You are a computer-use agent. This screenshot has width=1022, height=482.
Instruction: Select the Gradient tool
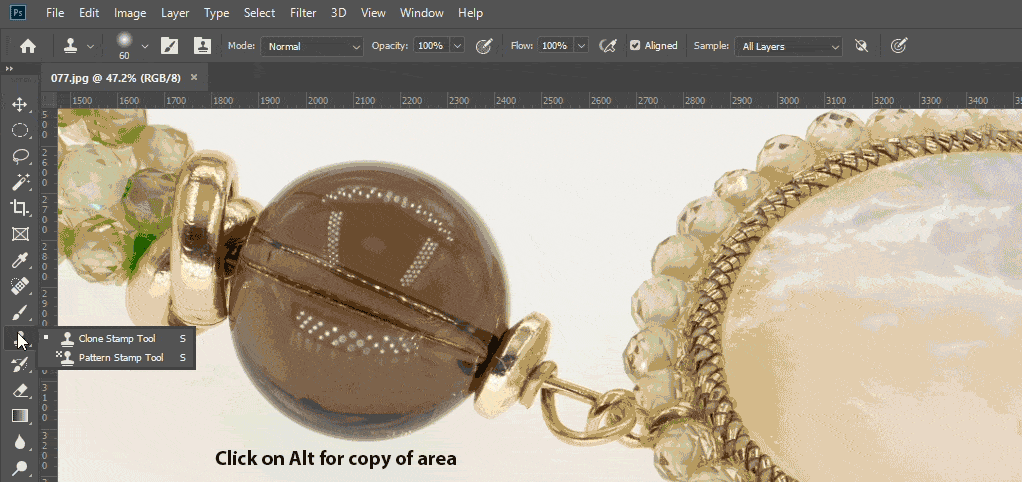click(x=20, y=416)
